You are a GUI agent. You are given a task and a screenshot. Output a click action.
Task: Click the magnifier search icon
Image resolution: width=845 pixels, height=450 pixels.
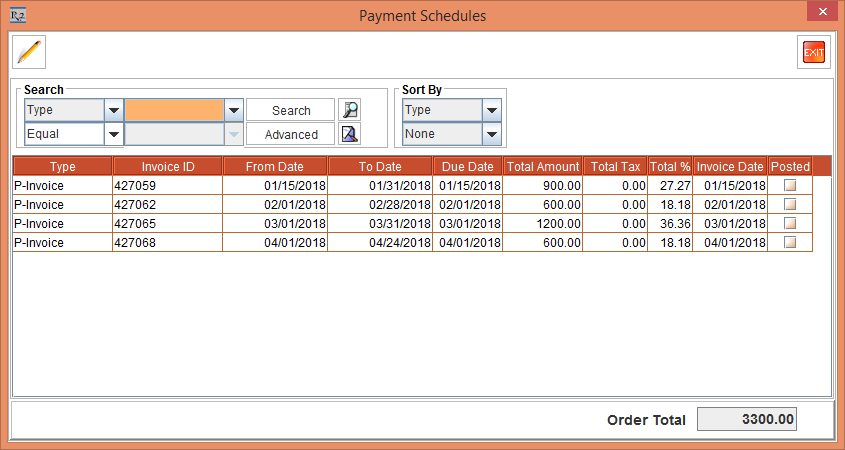349,110
